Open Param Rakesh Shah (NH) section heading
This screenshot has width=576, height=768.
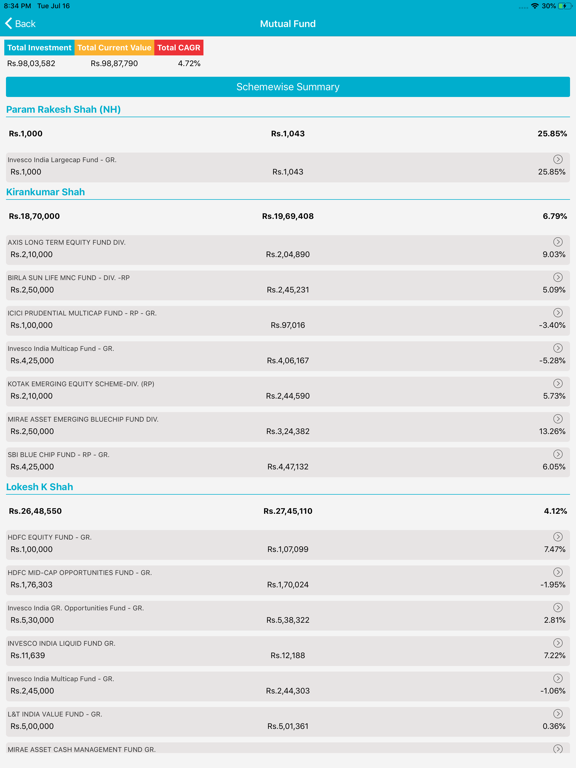point(63,109)
